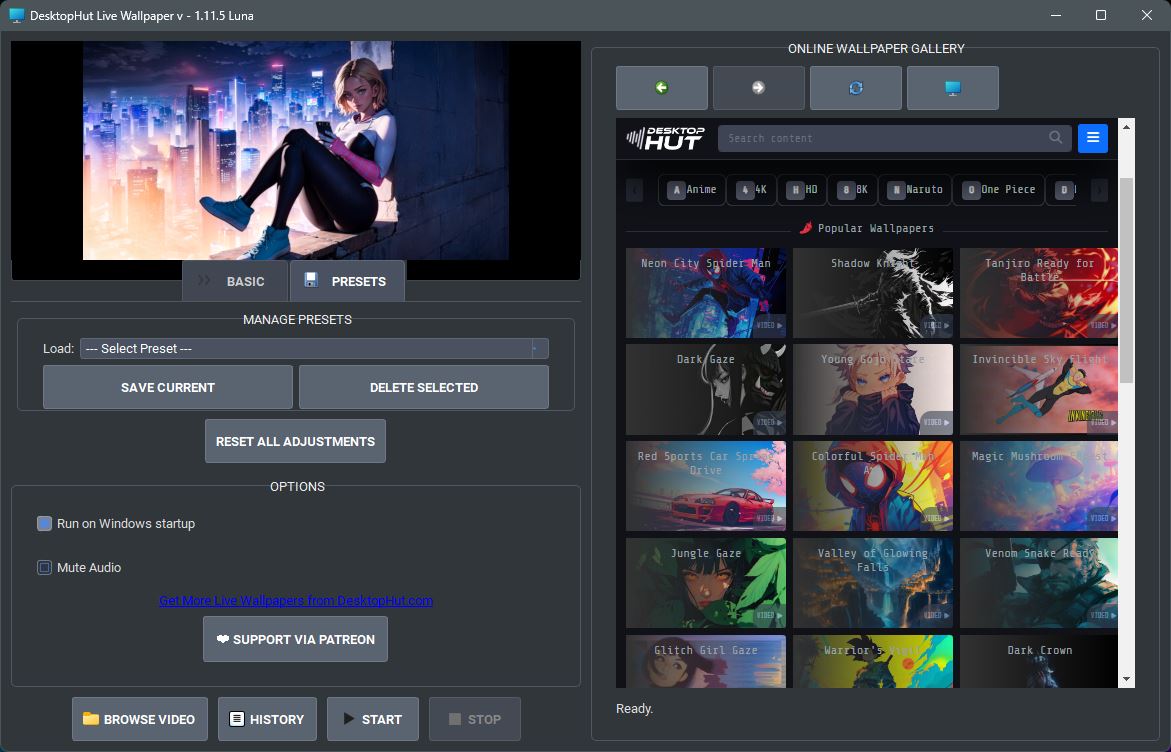Open the blue hamburger menu
The image size is (1171, 752).
pyautogui.click(x=1093, y=138)
